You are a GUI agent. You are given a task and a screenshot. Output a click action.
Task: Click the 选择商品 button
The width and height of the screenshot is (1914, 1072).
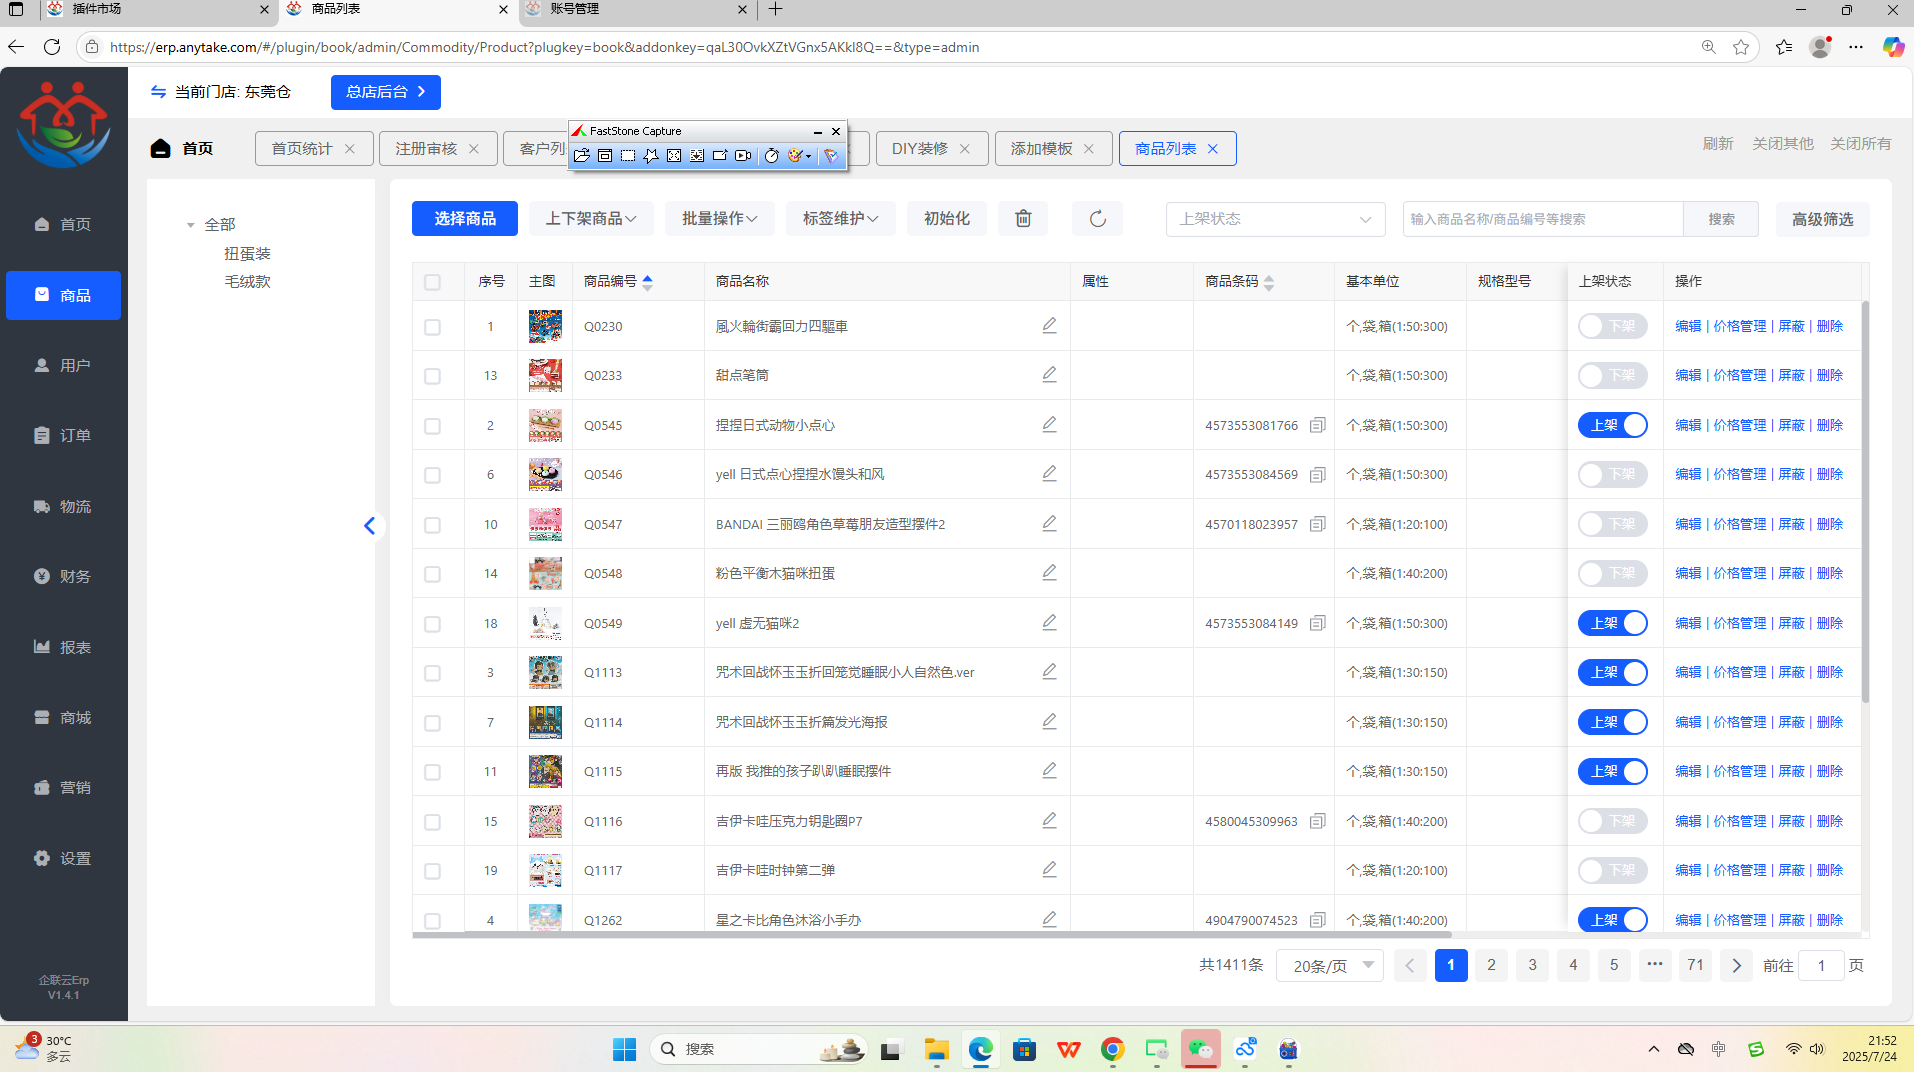coord(465,218)
